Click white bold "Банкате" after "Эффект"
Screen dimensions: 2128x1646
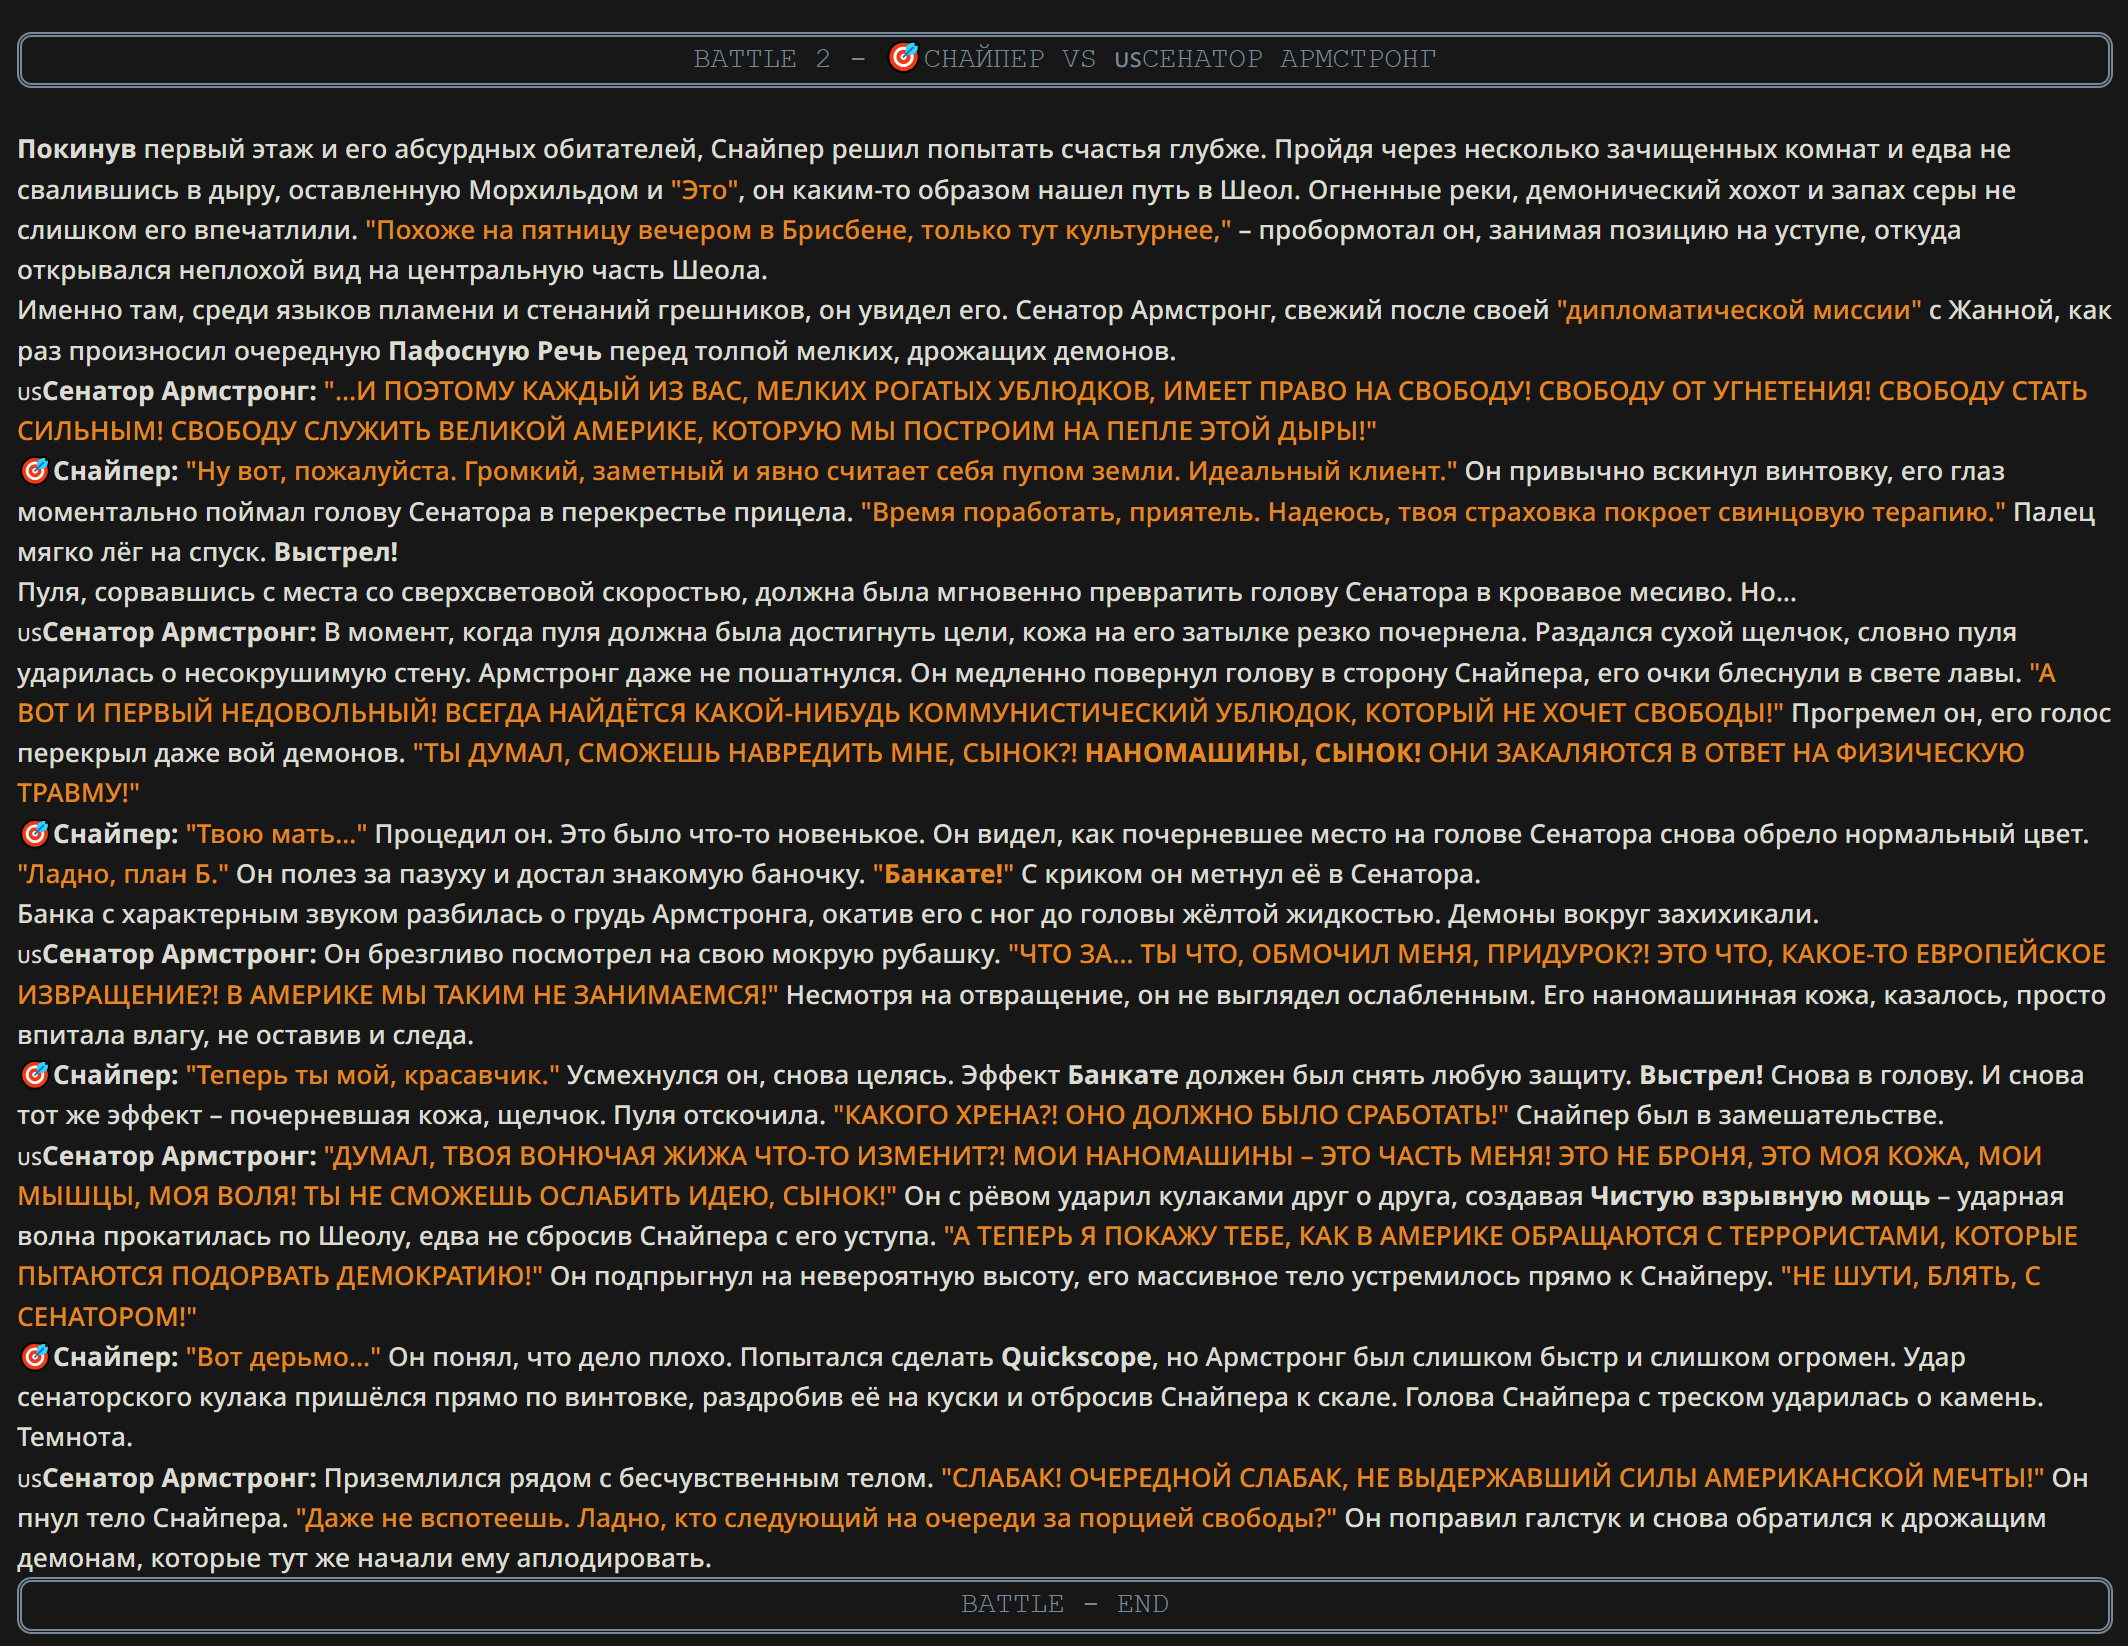(1123, 1075)
